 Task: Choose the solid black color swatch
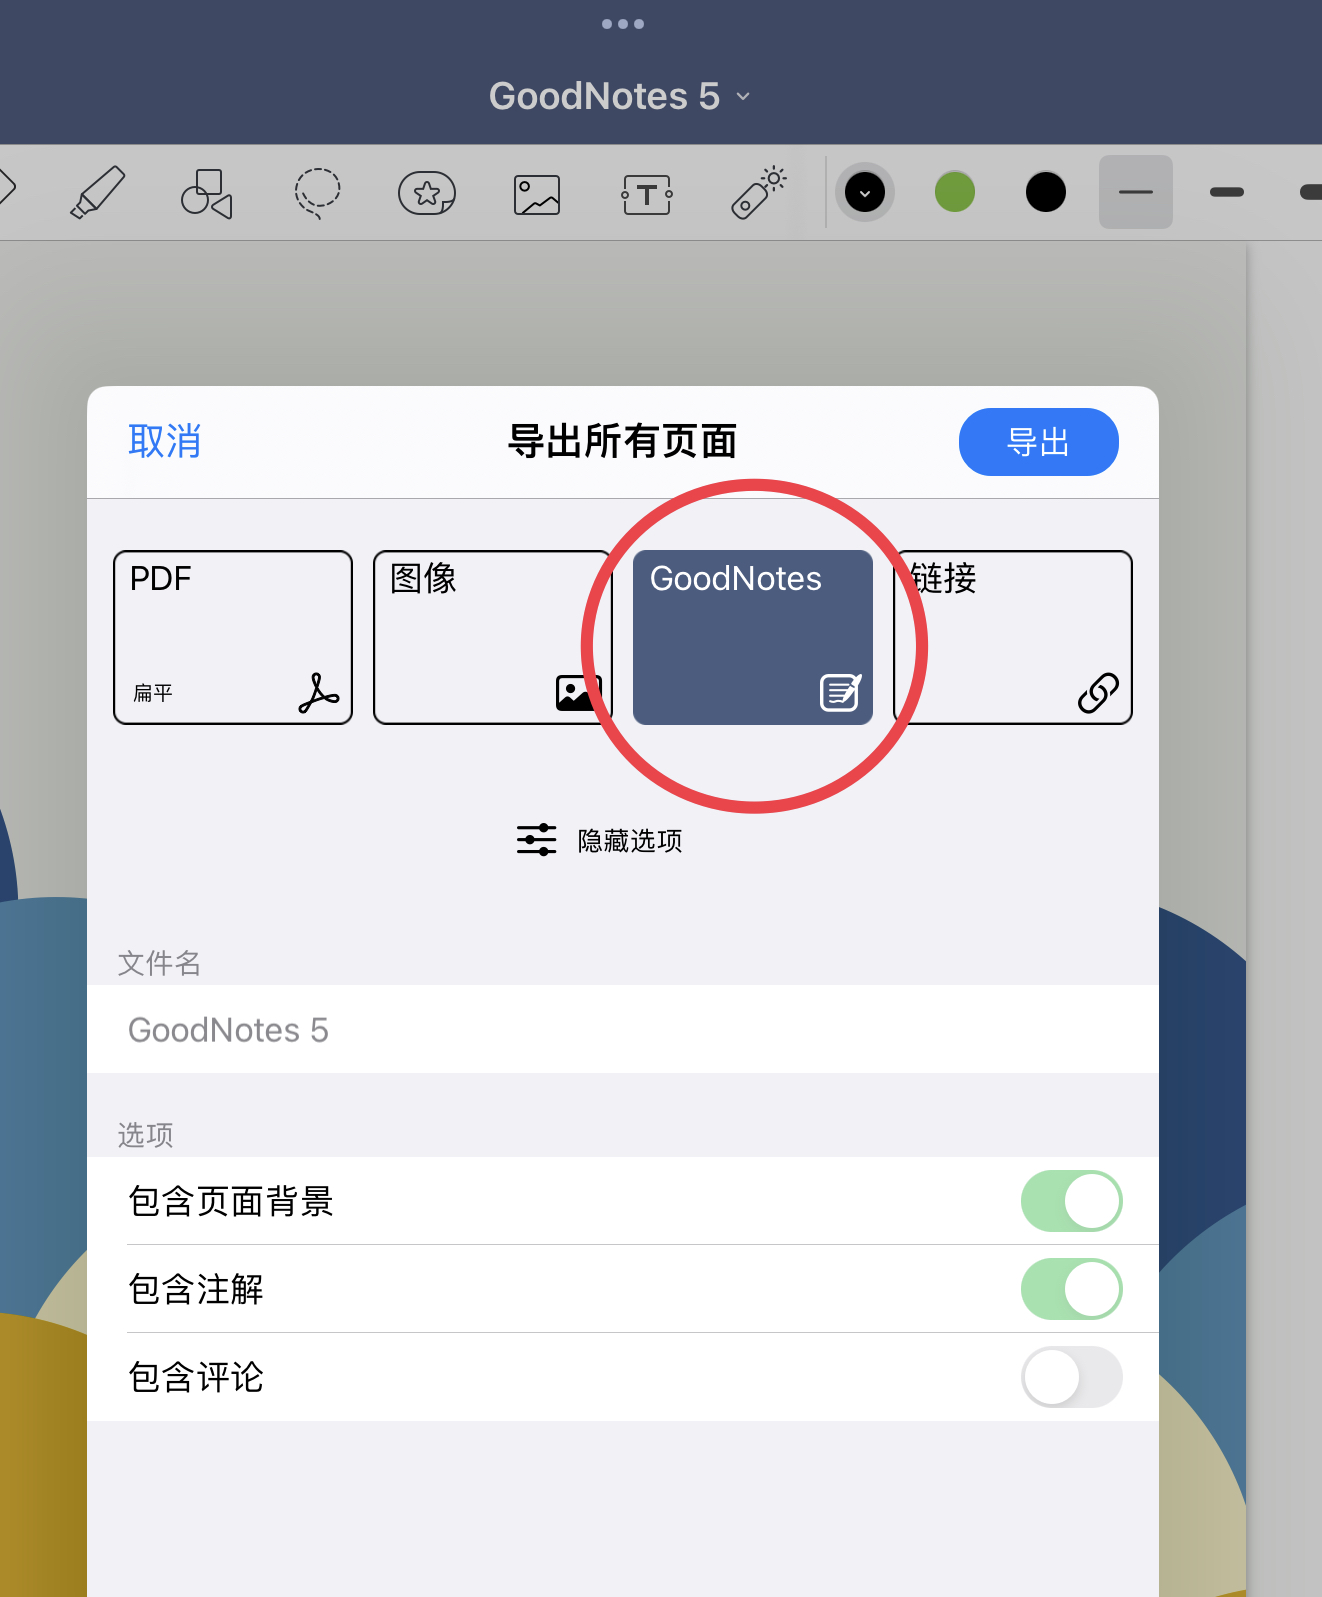pyautogui.click(x=1046, y=192)
